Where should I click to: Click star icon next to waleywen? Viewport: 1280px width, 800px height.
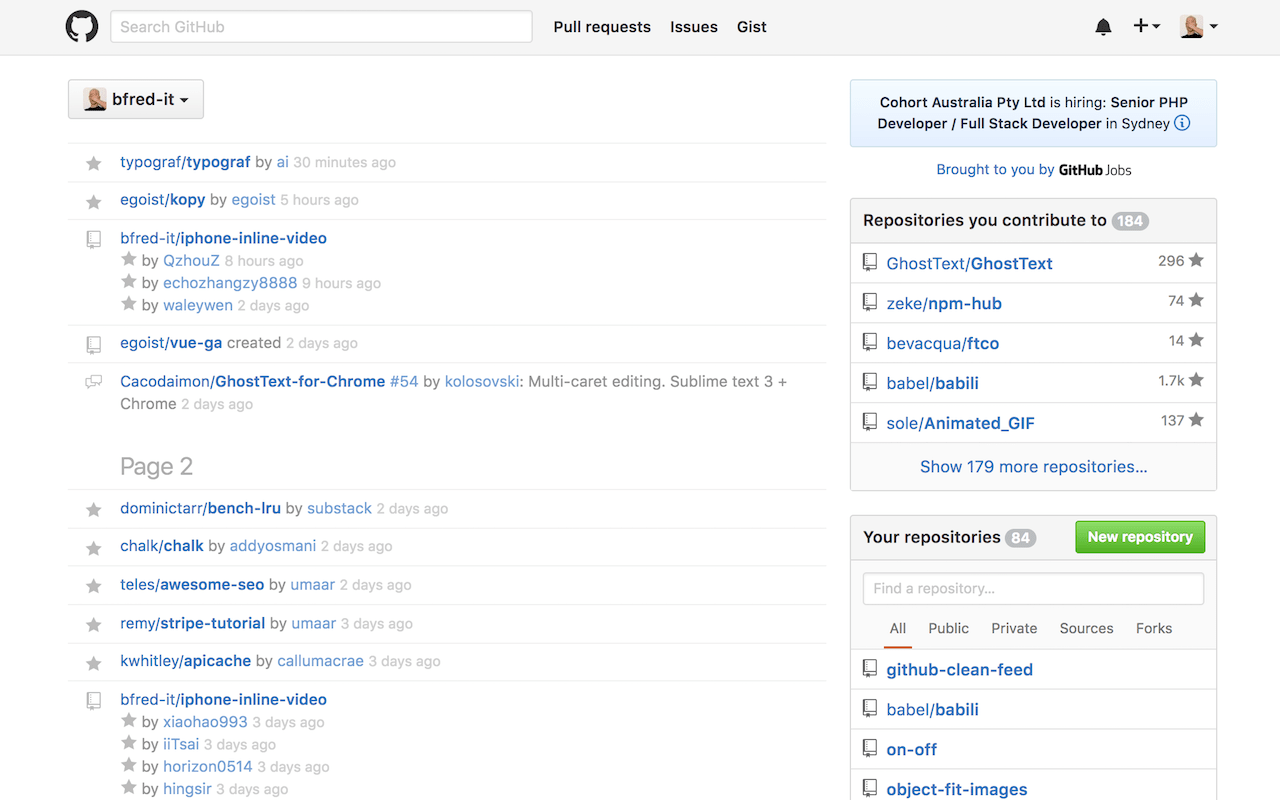[128, 303]
